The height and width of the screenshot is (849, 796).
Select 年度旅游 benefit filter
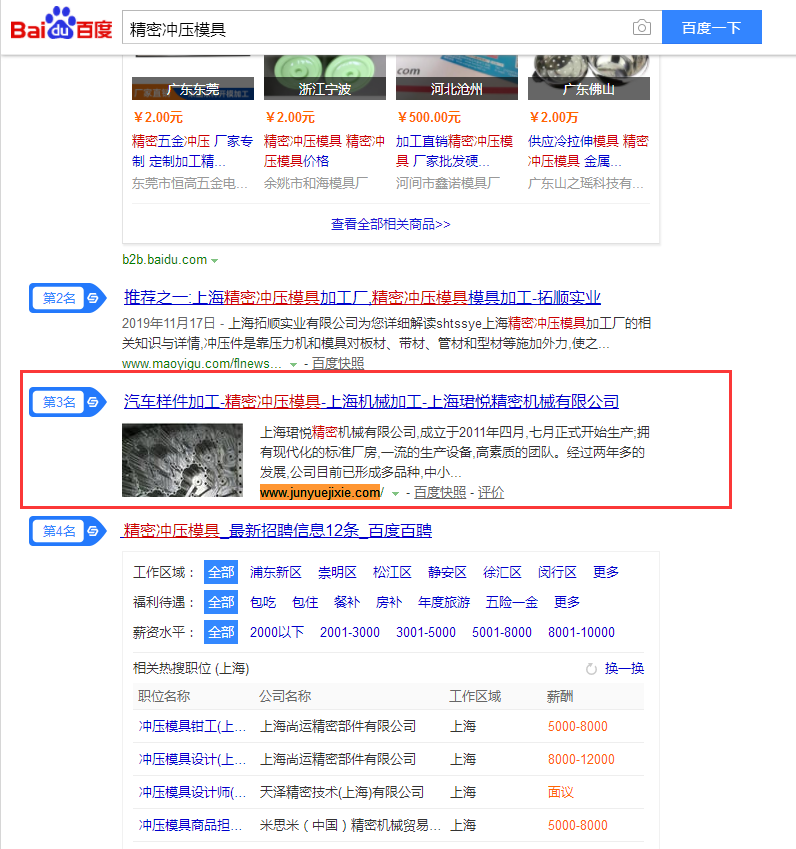[x=444, y=602]
